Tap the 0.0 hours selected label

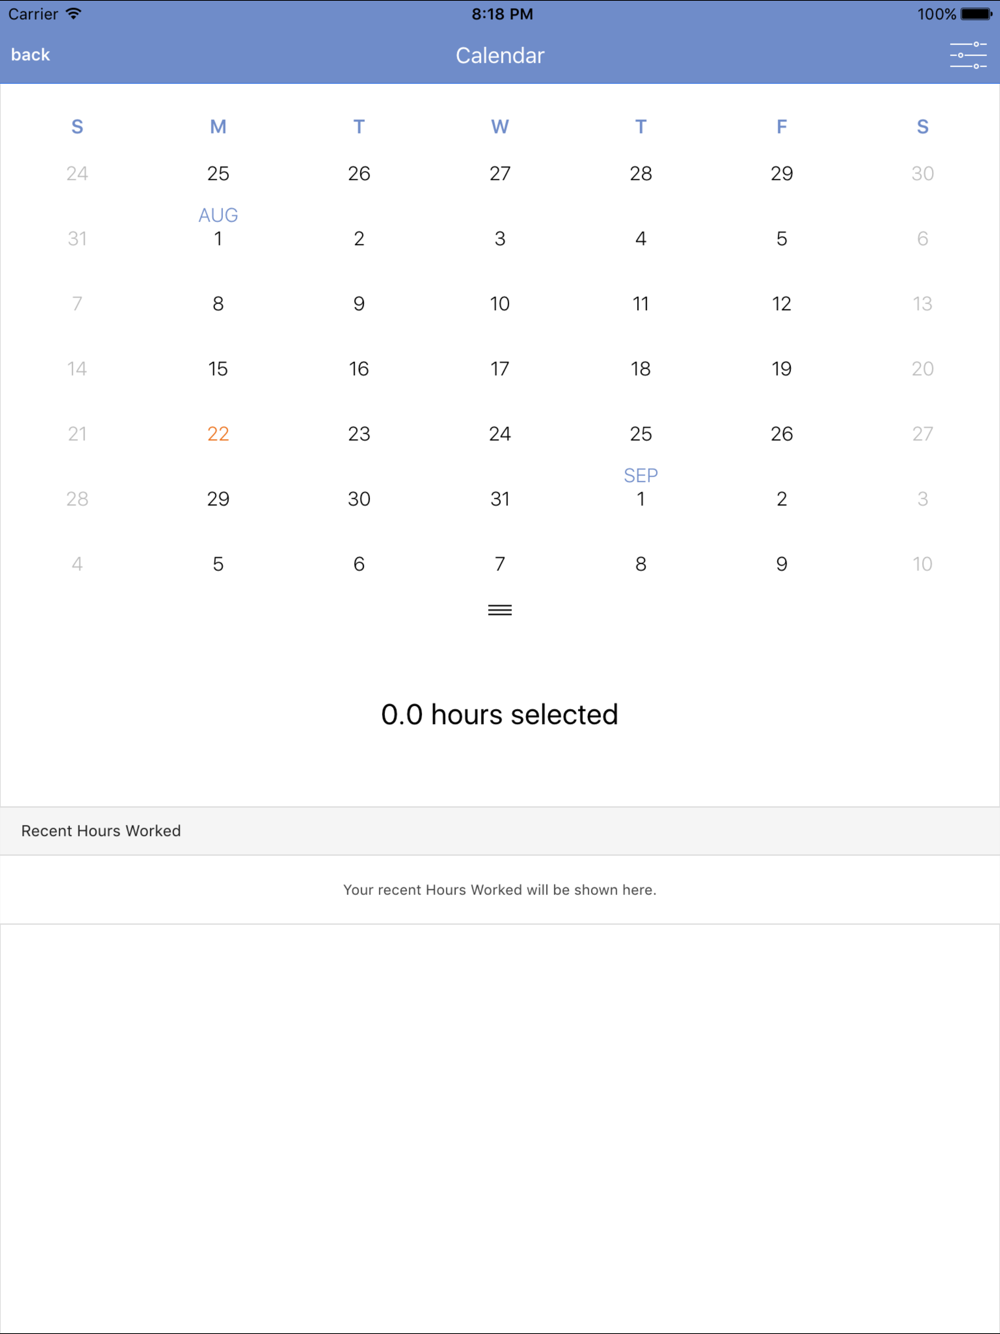tap(500, 715)
